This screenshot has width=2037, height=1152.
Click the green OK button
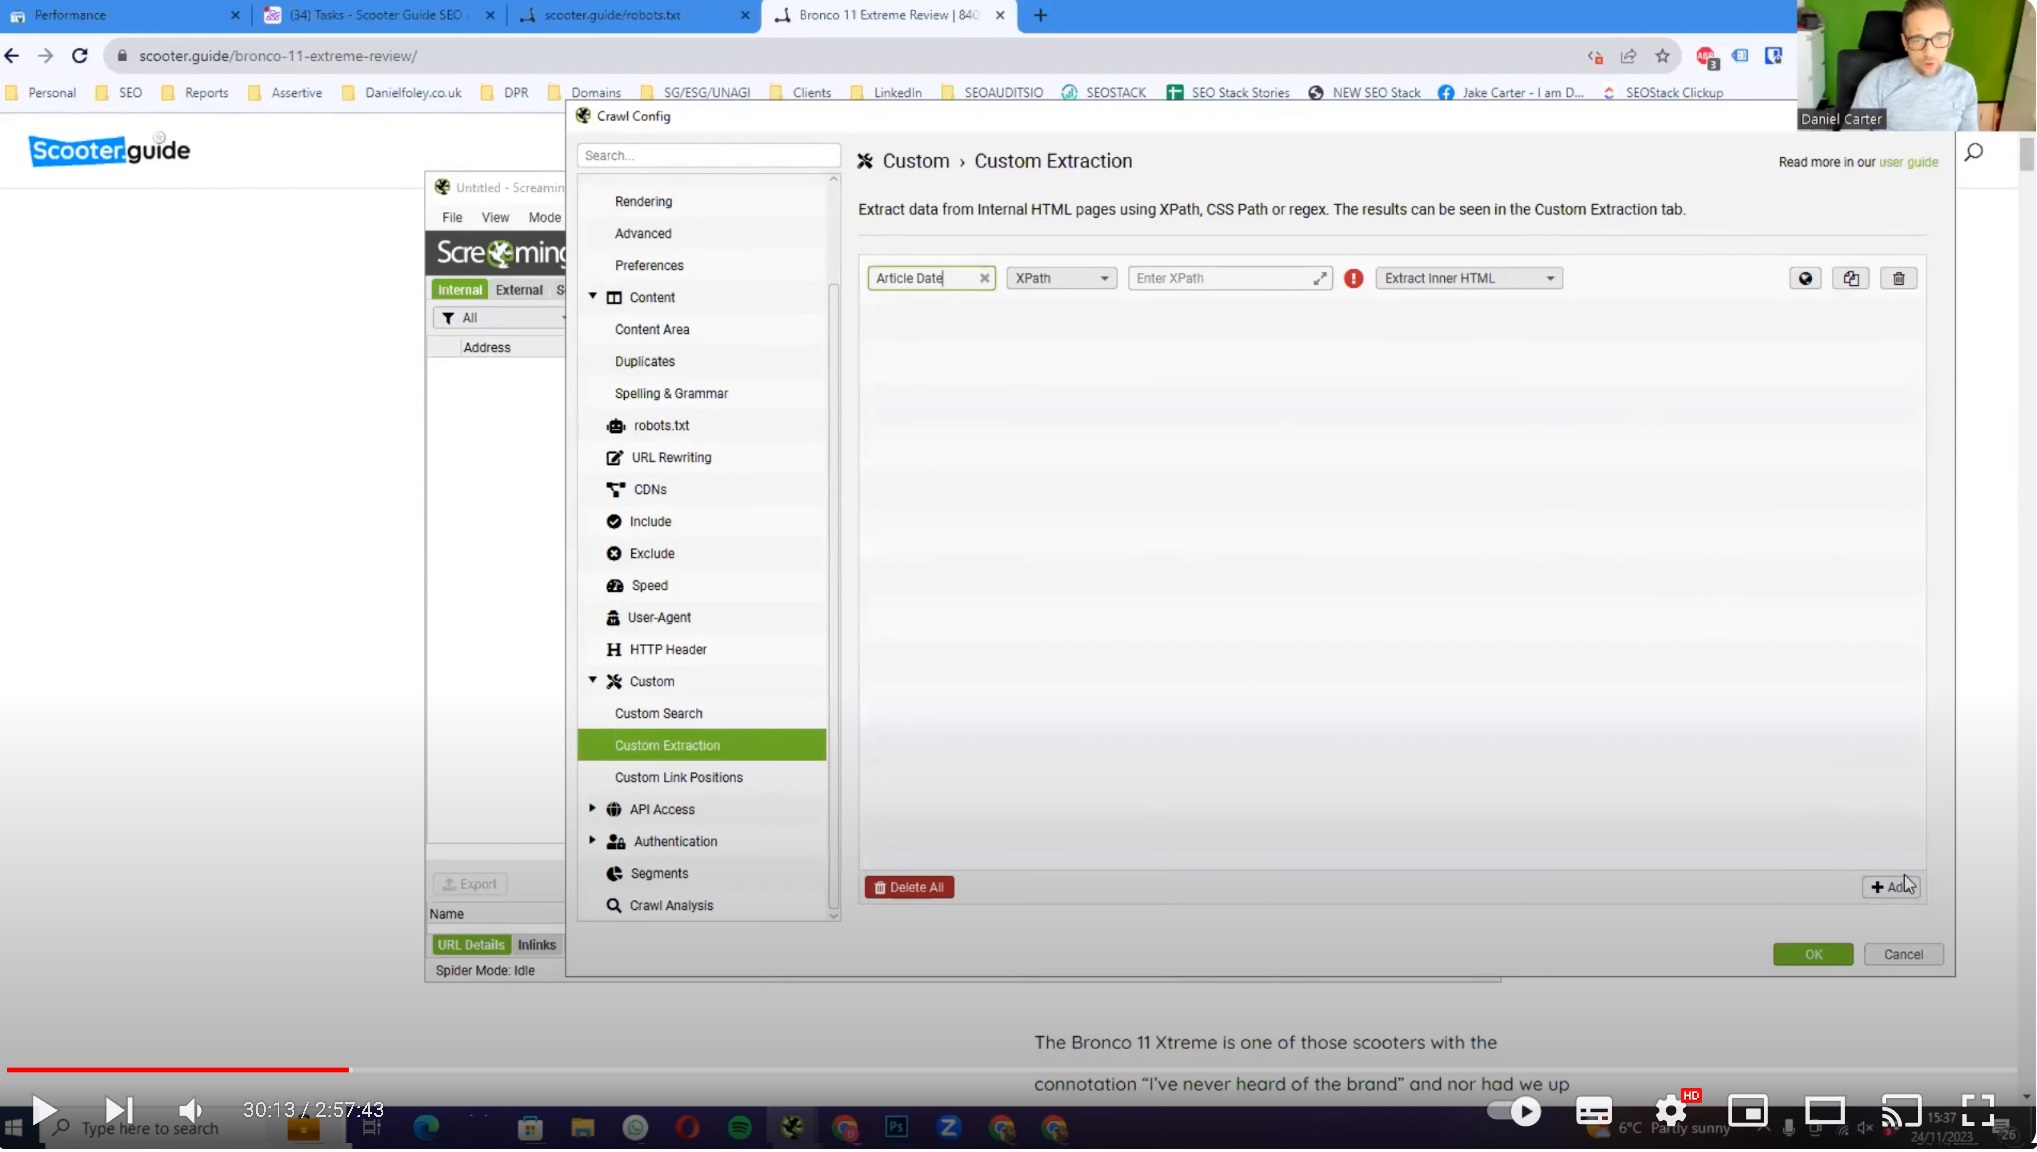(1811, 955)
